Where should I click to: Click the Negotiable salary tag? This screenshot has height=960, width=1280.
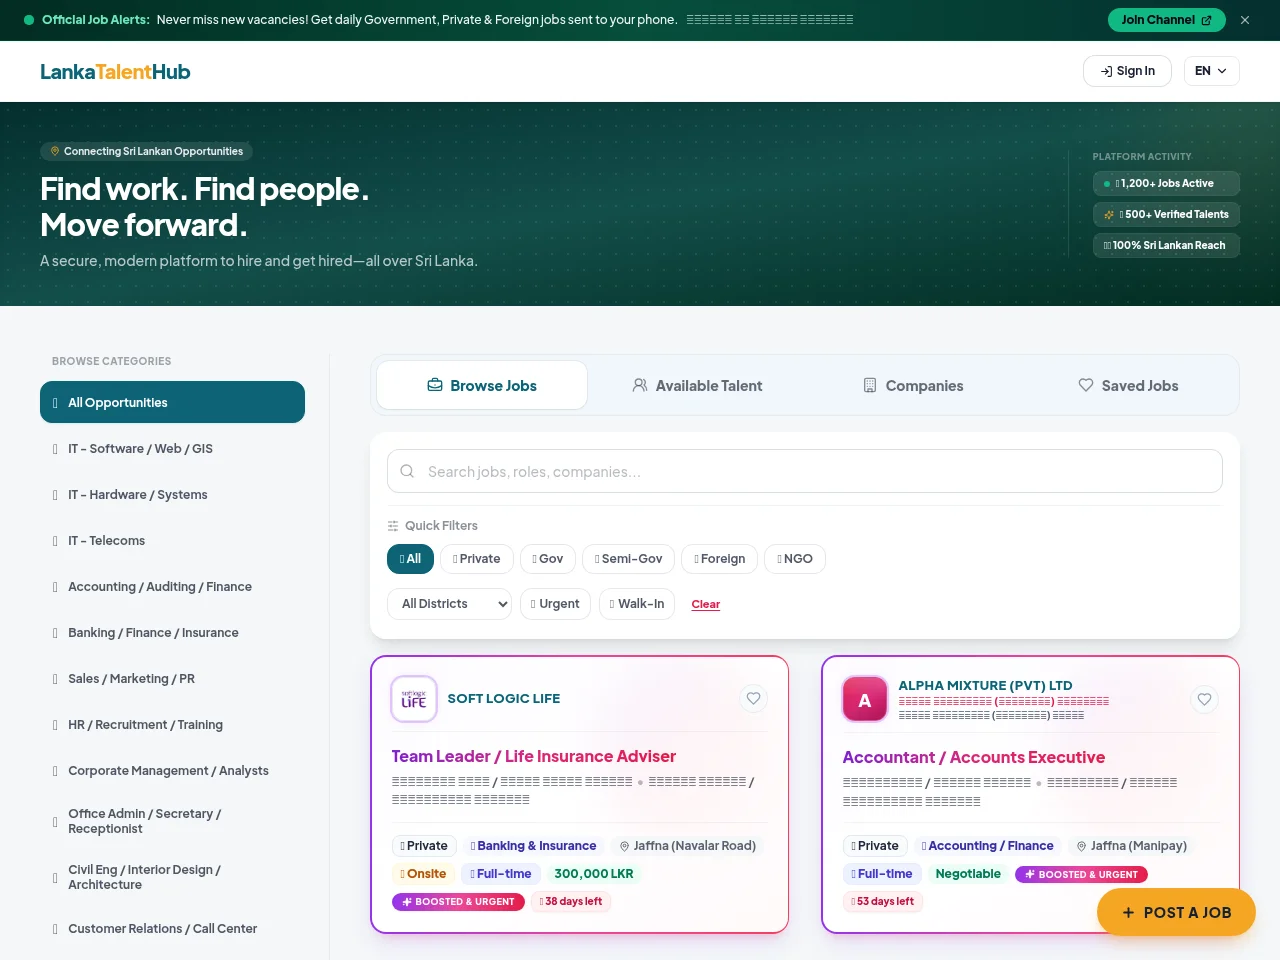coord(968,874)
